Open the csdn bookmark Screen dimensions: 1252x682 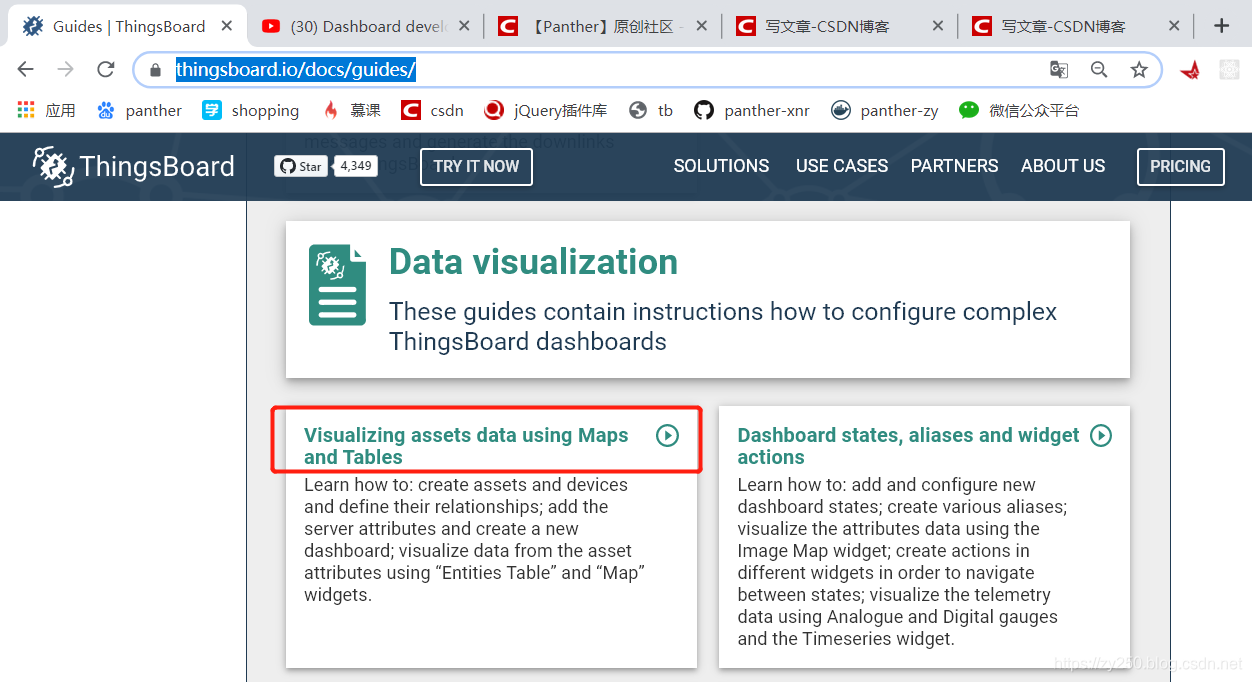pyautogui.click(x=432, y=110)
